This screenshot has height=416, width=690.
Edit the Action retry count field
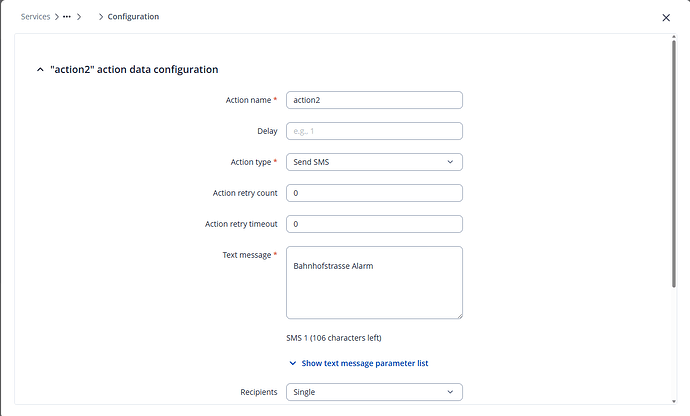374,193
